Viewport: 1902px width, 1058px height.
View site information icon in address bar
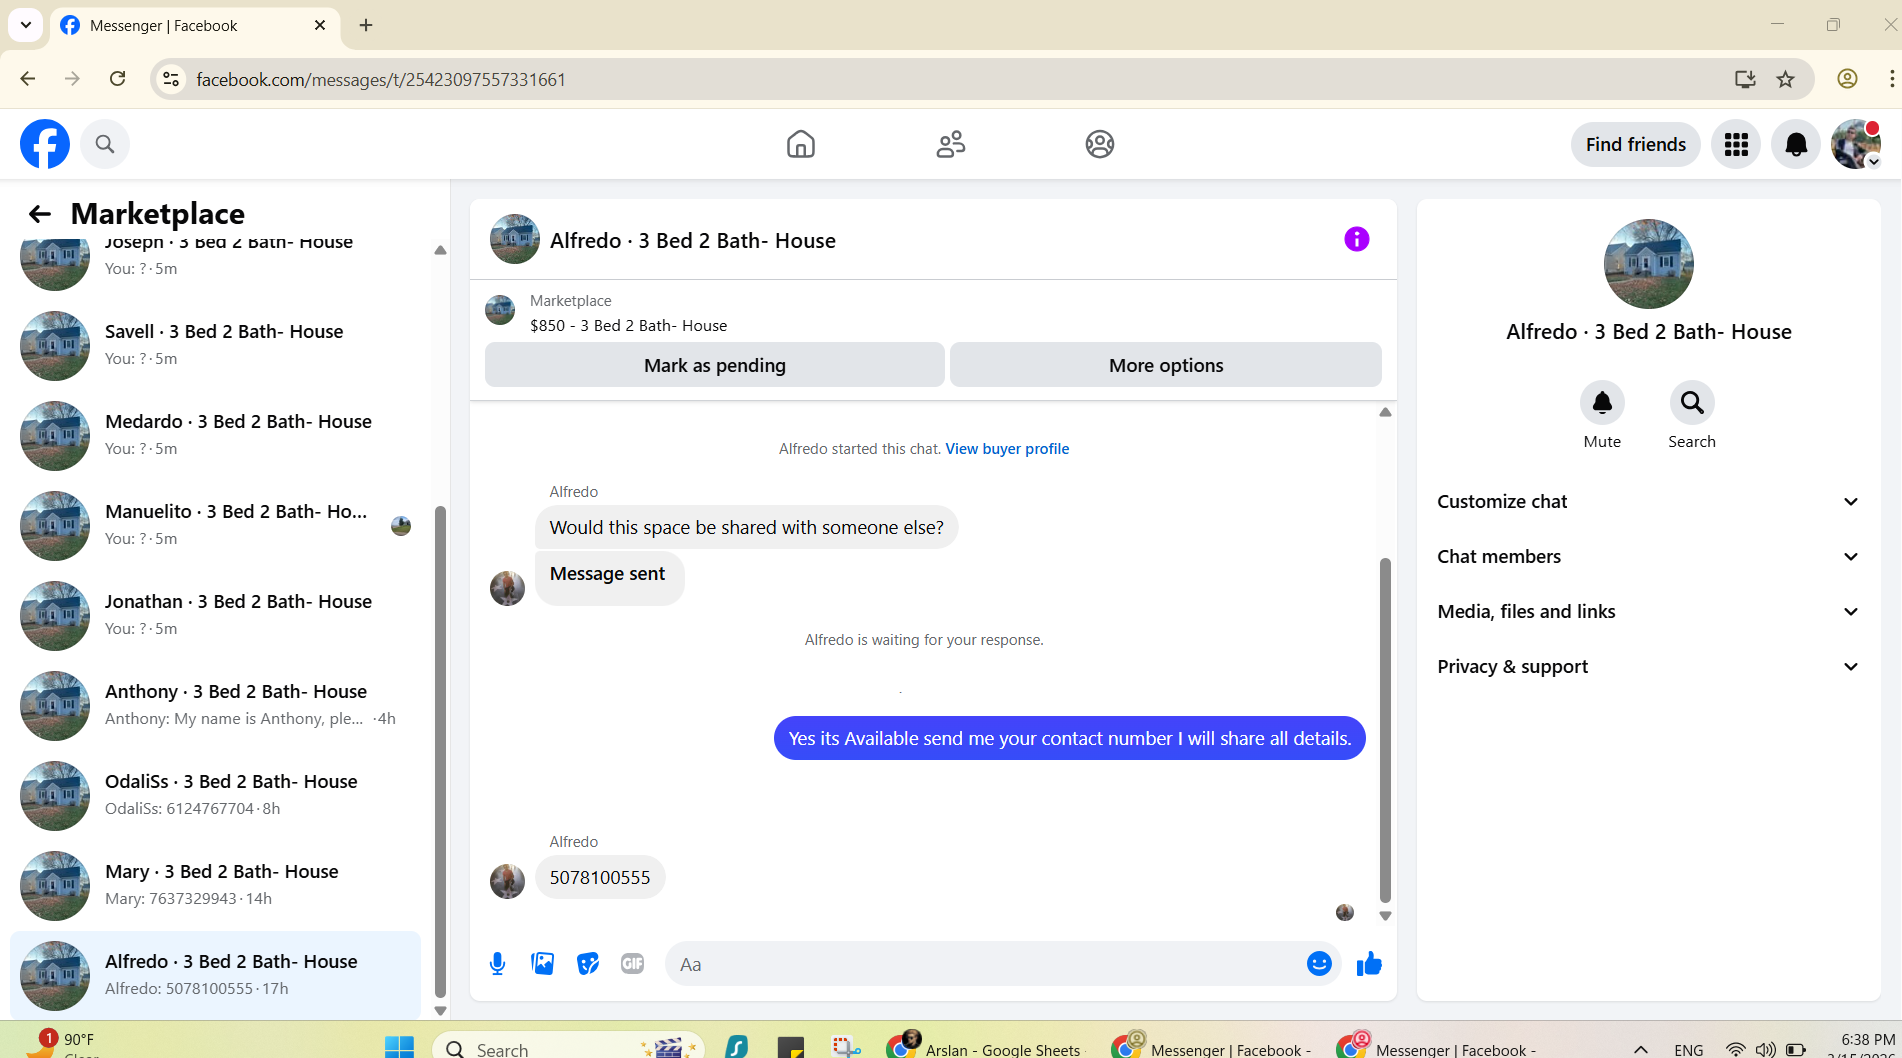point(171,79)
